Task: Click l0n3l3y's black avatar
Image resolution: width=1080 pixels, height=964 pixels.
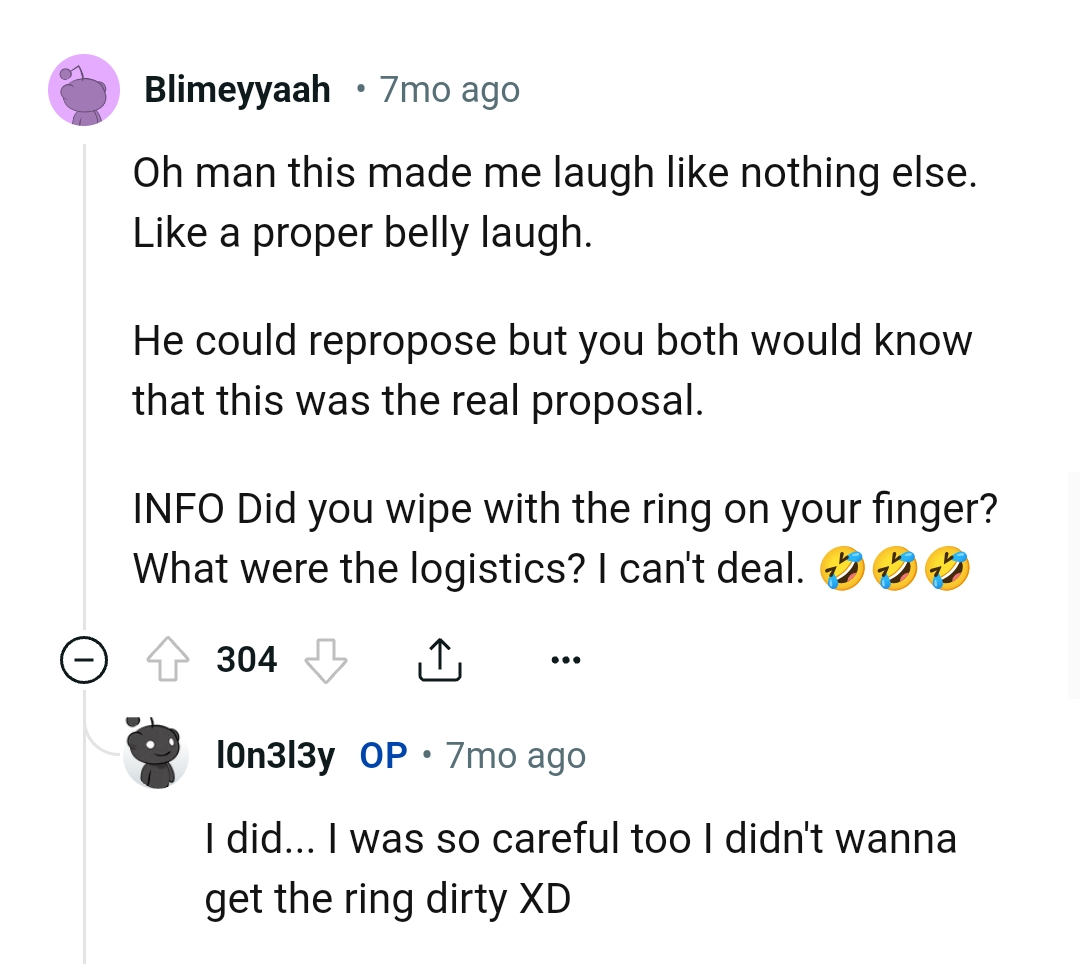Action: (x=157, y=755)
